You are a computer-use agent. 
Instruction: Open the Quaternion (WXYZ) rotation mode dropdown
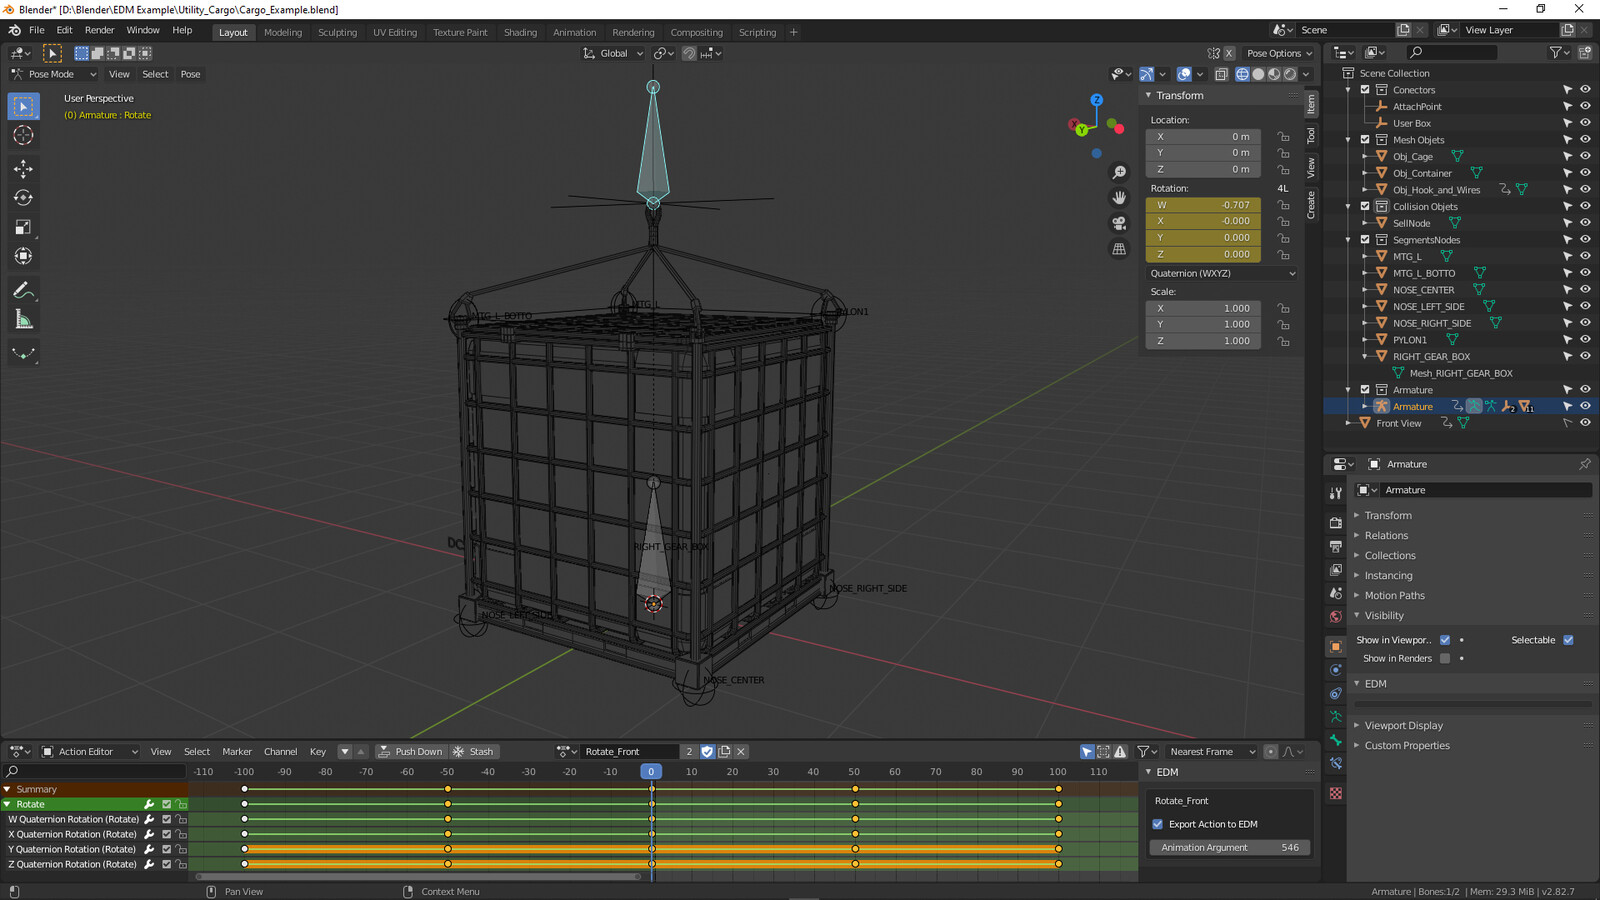click(1221, 273)
